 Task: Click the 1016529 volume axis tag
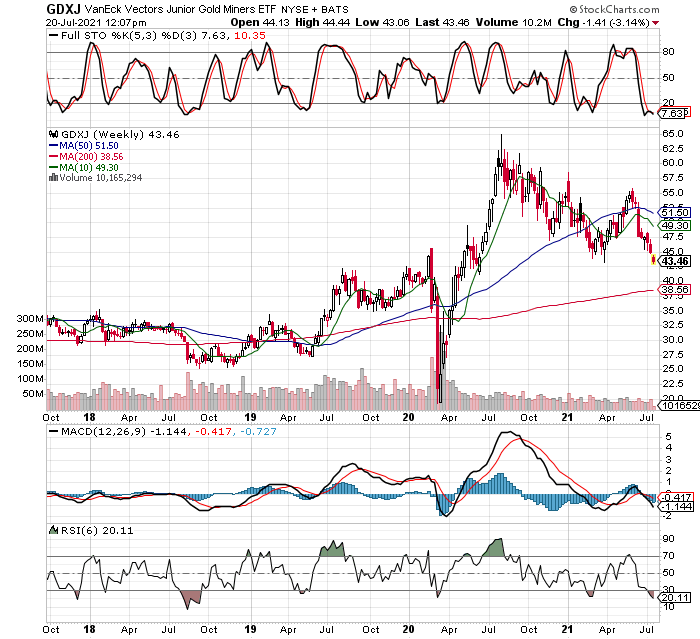679,405
